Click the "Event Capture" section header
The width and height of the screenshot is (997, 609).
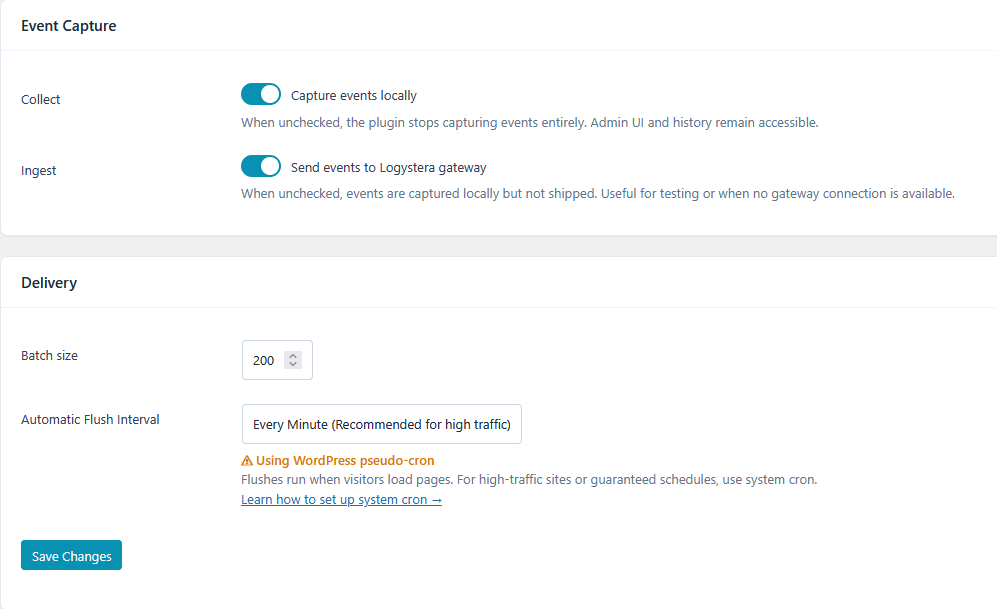[68, 25]
